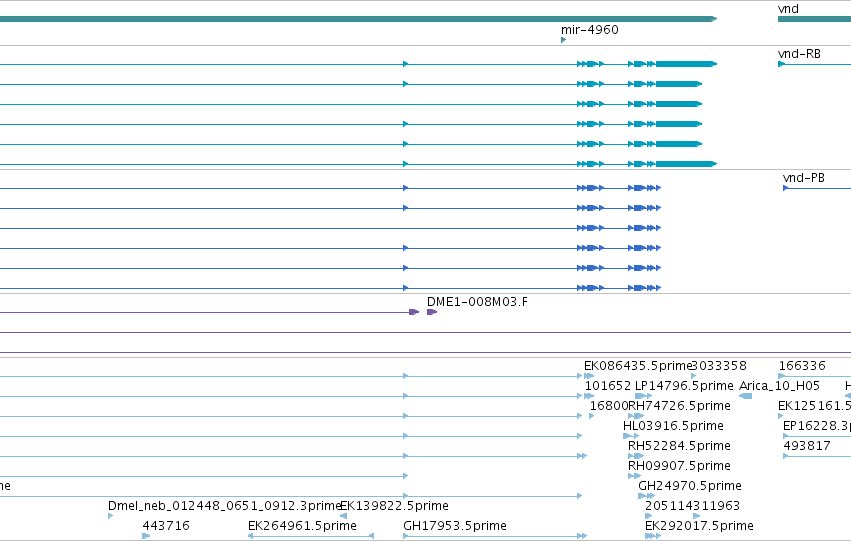Viewport: 851px width, 541px height.
Task: Click Dmel_neb_012448_0651_0912.3prime label
Action: pos(224,506)
